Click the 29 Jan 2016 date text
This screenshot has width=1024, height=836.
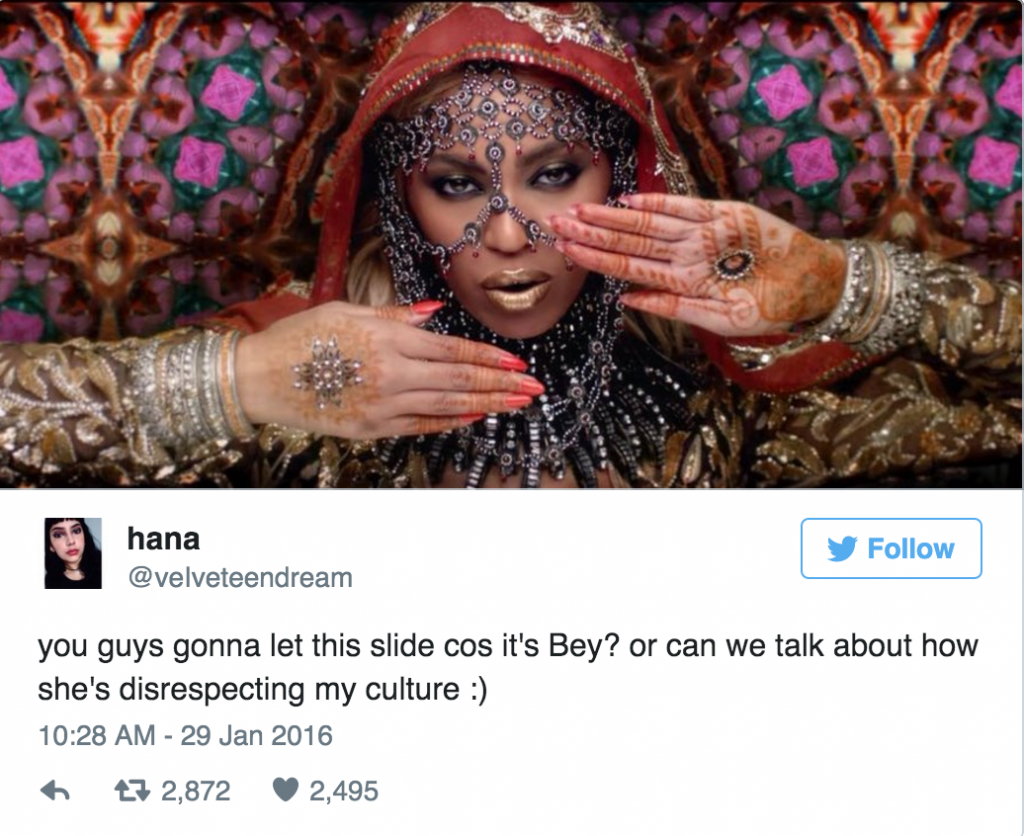(257, 735)
